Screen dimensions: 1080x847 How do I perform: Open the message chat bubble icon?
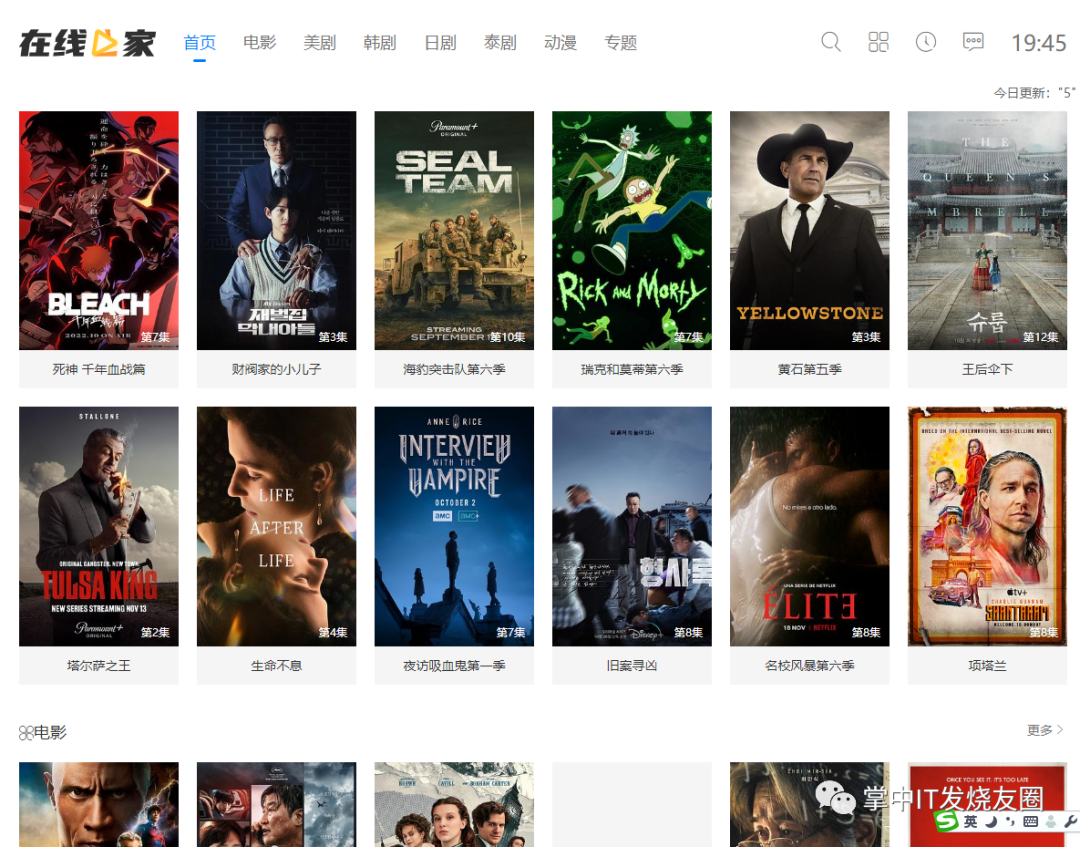click(973, 42)
